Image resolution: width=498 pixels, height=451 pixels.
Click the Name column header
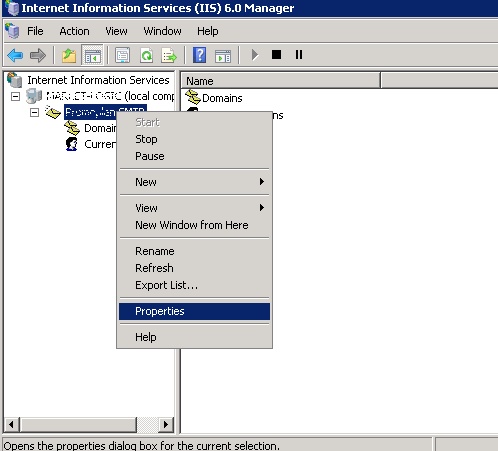click(x=280, y=81)
